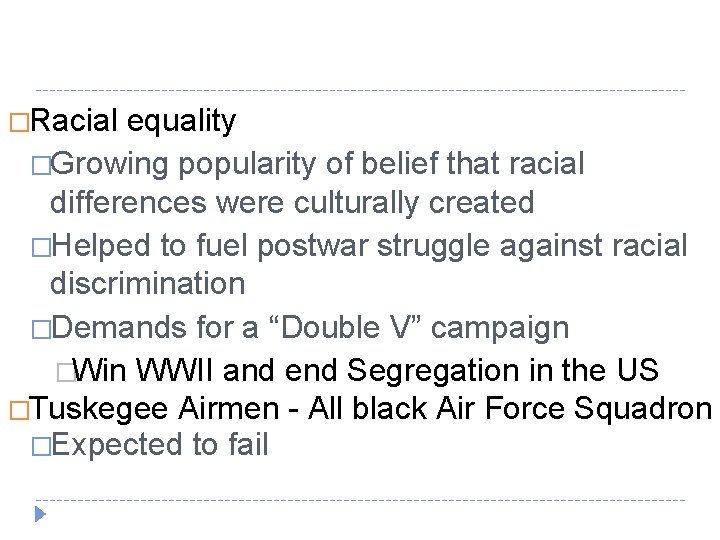Viewport: 720px width, 540px height.
Task: Click the blue bullet before Growing popularity
Action: click(41, 166)
